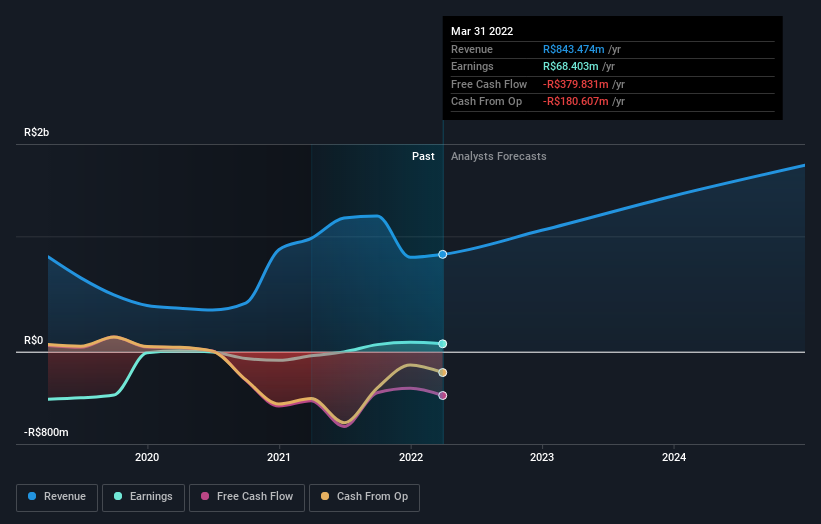Click the Mar 31 2022 tooltip date
821x524 pixels.
[x=482, y=31]
